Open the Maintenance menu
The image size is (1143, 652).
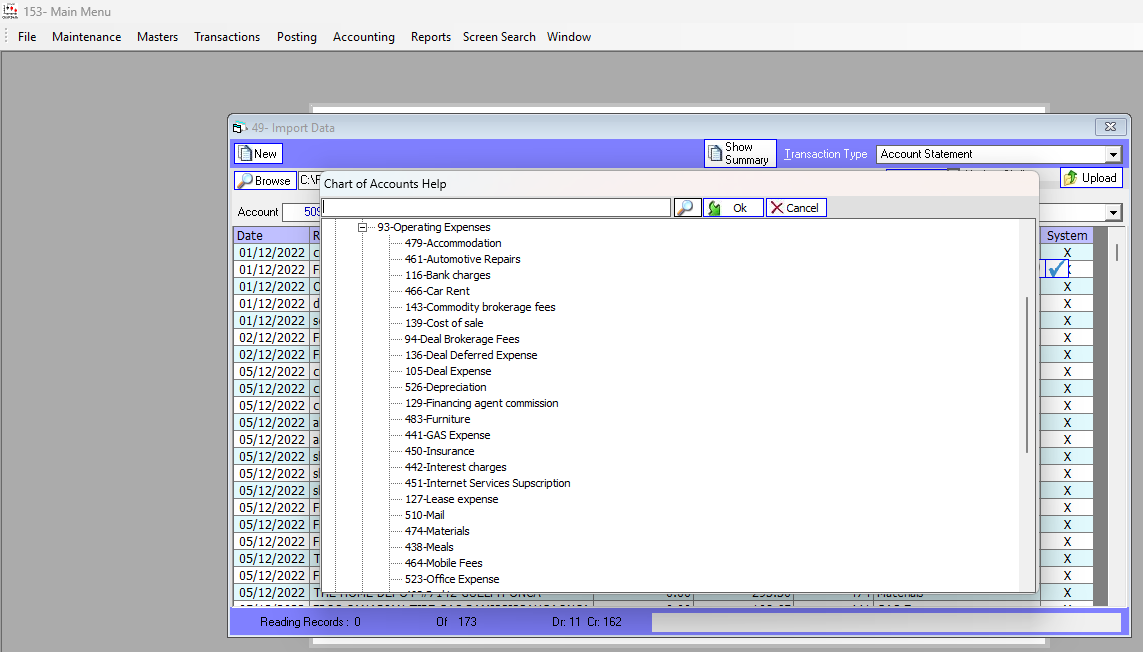[x=87, y=36]
